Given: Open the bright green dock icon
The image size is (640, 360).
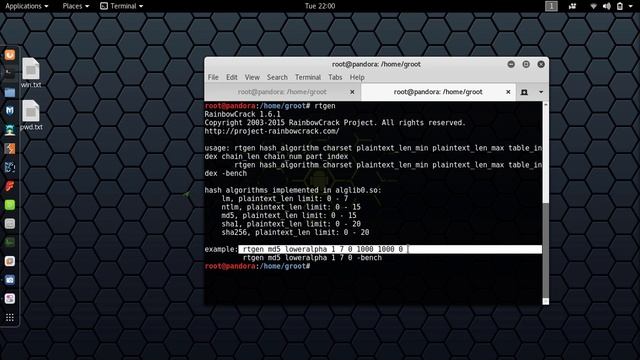Looking at the screenshot, I should pyautogui.click(x=10, y=205).
